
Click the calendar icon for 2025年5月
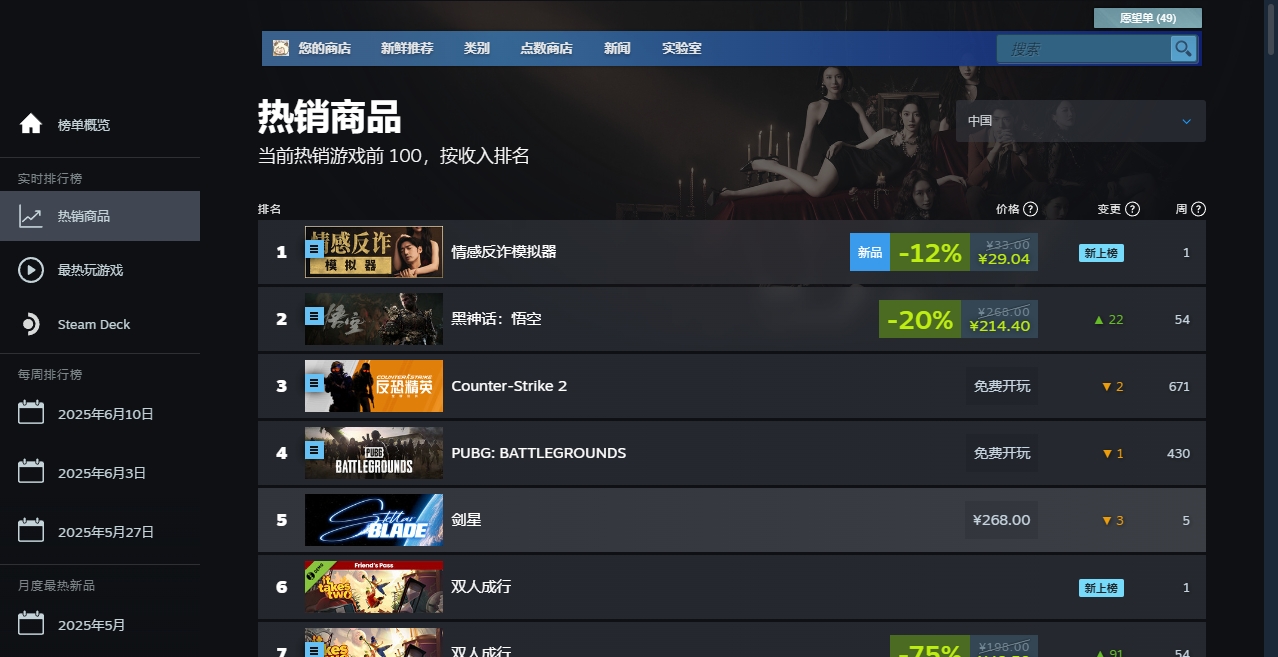[x=31, y=624]
